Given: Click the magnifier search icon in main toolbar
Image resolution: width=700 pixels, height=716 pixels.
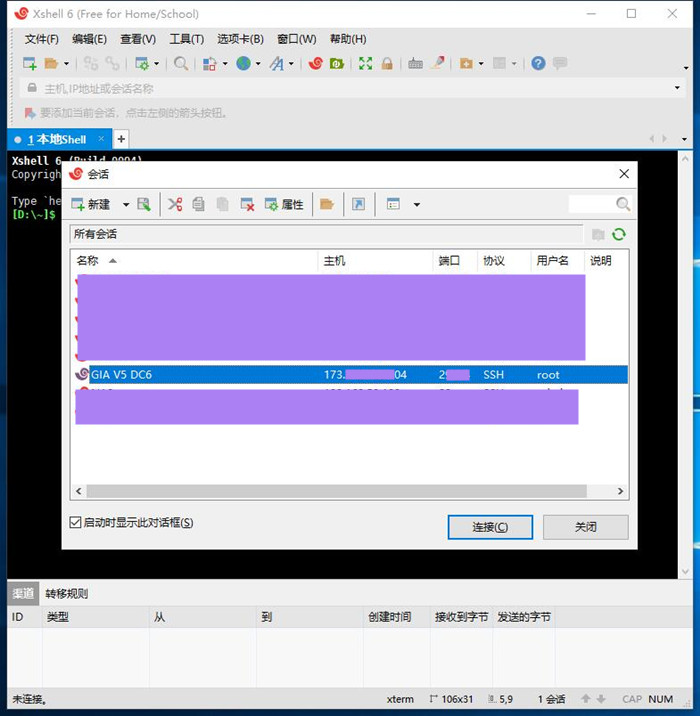Looking at the screenshot, I should click(181, 63).
